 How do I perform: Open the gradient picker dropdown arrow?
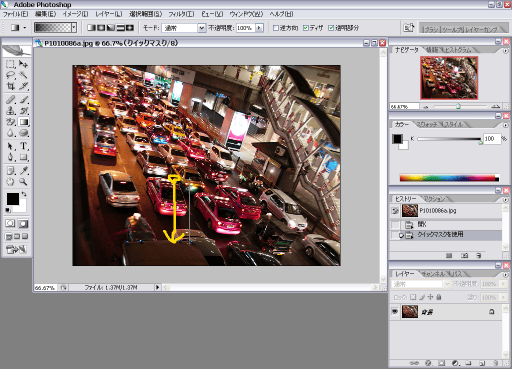(x=74, y=28)
